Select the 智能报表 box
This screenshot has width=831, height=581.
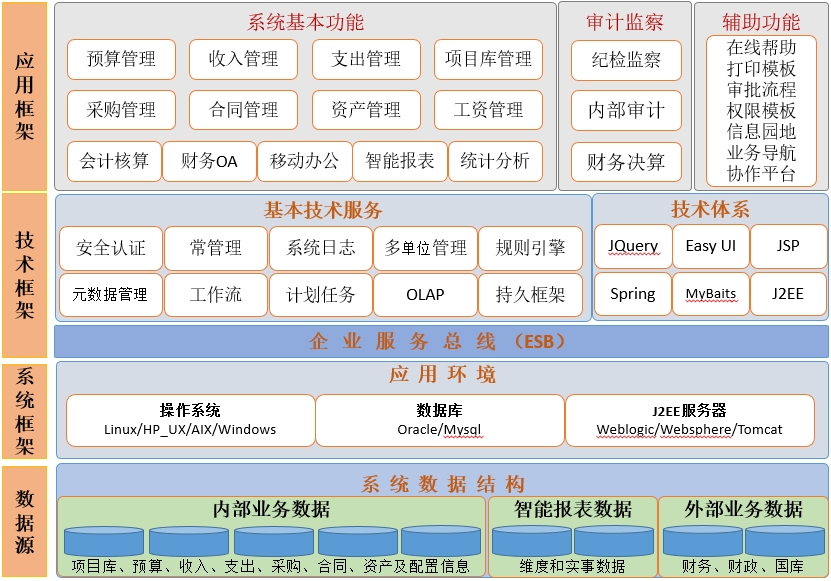click(400, 161)
